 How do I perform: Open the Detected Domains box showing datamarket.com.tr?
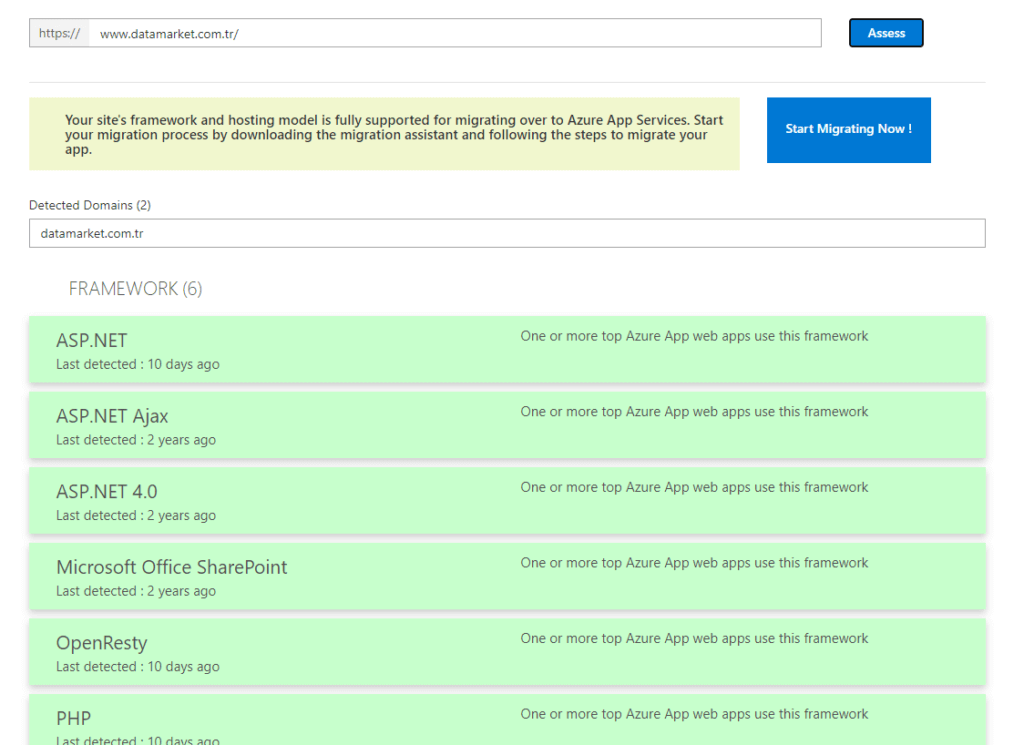coord(507,233)
